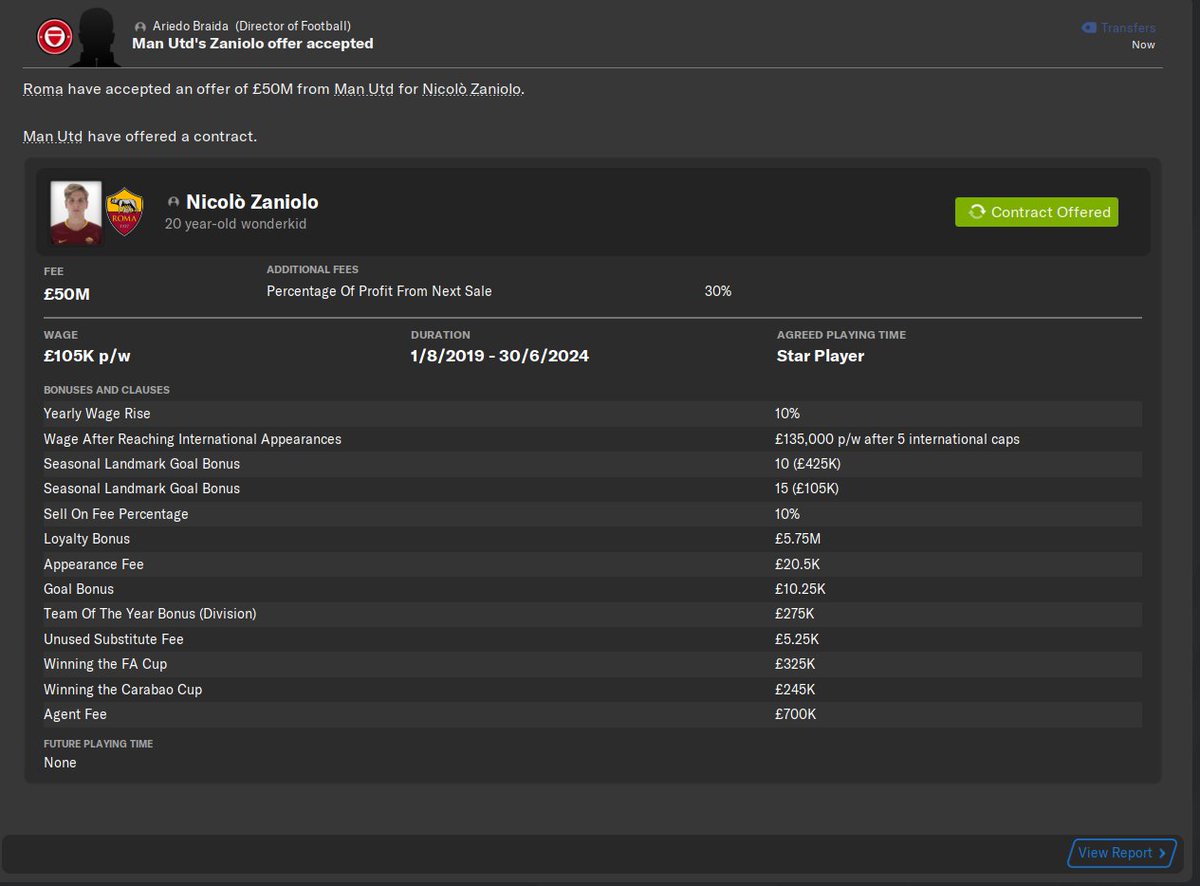The height and width of the screenshot is (886, 1200).
Task: Select the Agent Fee row label
Action: (75, 714)
